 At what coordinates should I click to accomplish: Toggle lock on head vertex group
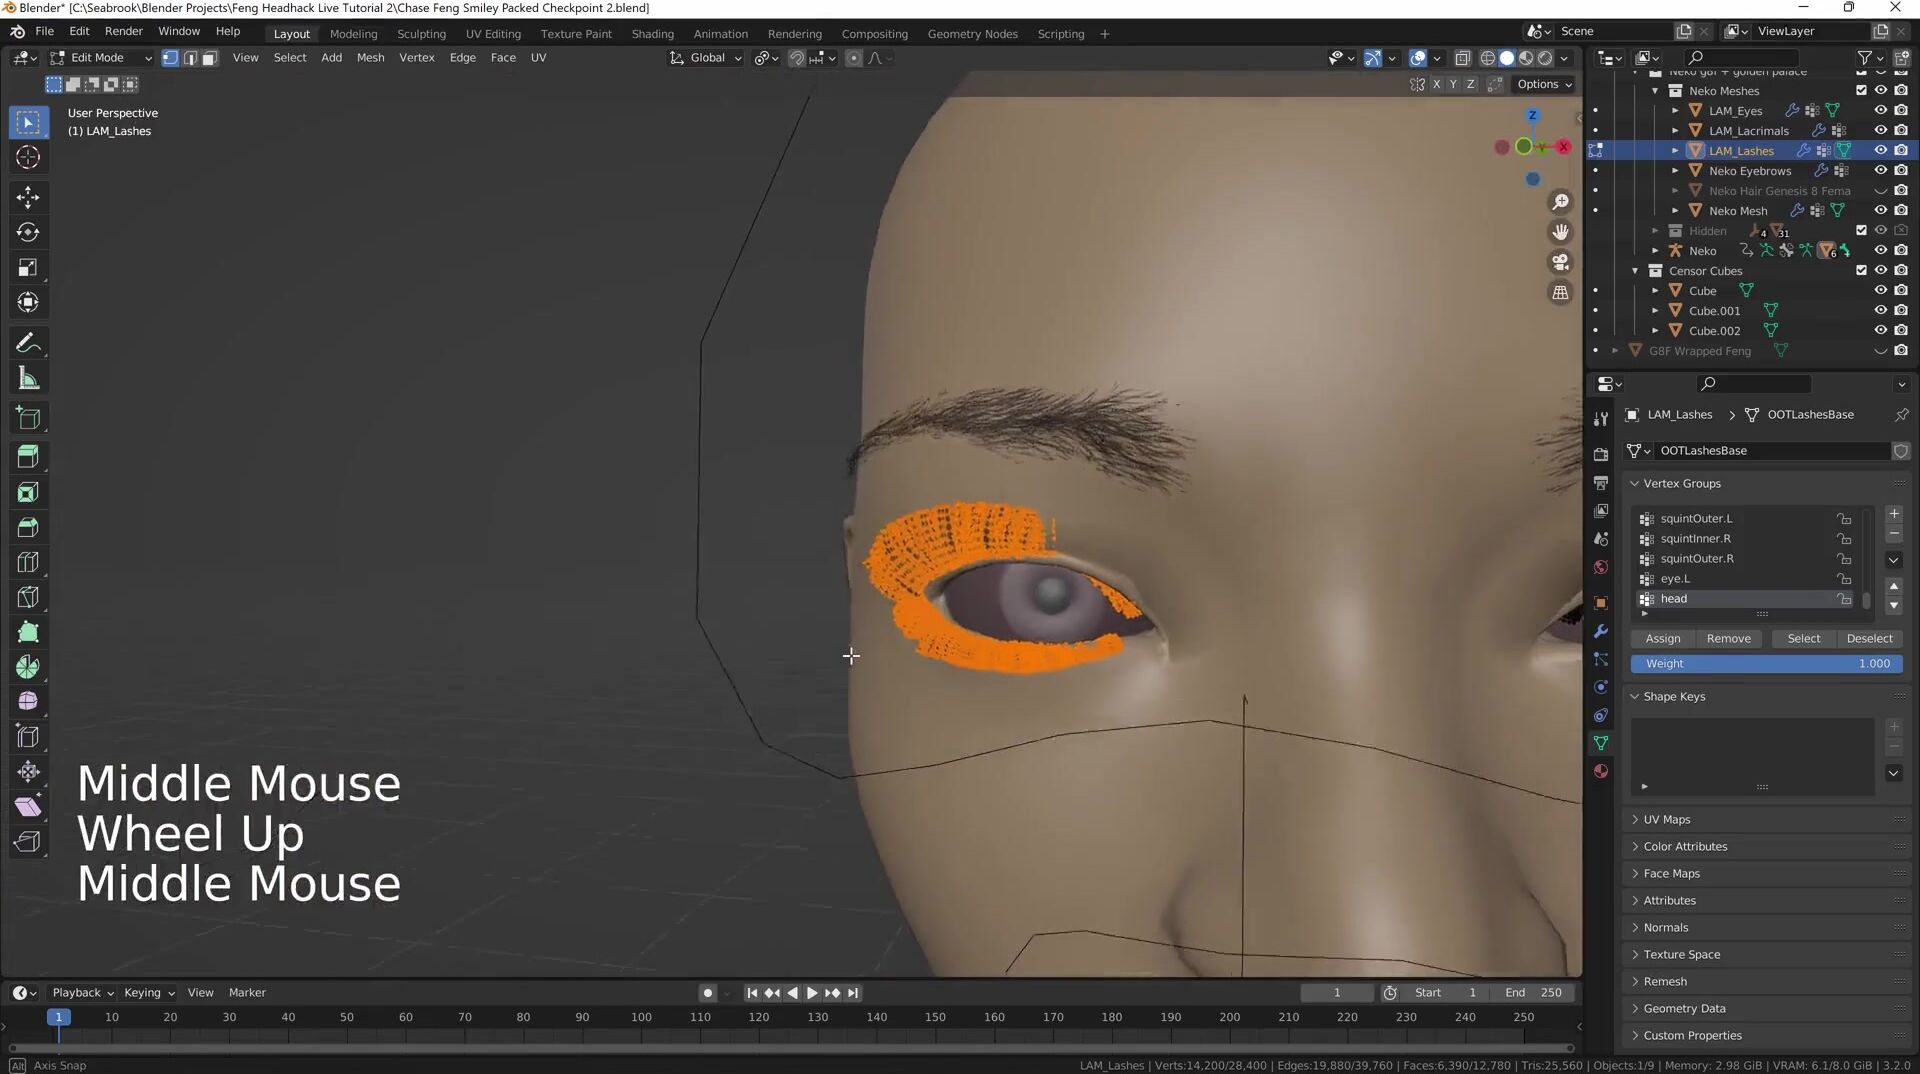point(1844,599)
